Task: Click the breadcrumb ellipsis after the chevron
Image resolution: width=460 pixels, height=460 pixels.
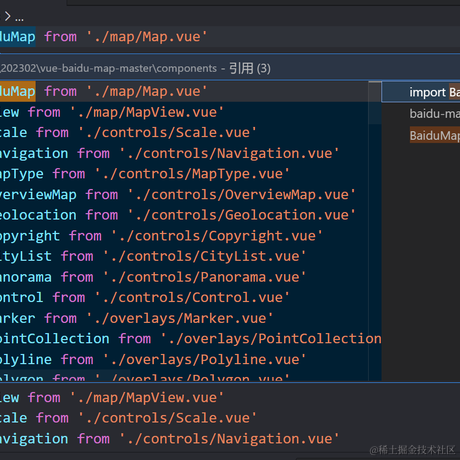Action: (19, 19)
